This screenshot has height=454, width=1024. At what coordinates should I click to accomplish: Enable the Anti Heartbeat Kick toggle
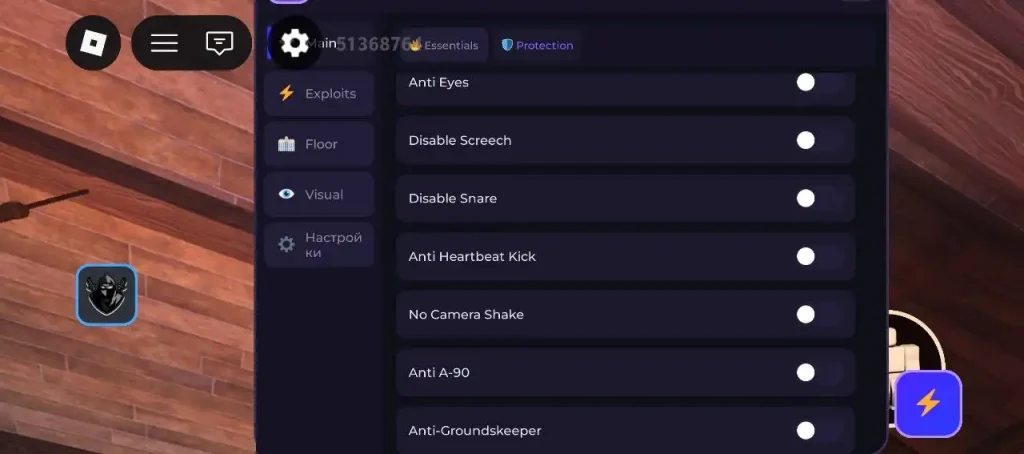820,257
